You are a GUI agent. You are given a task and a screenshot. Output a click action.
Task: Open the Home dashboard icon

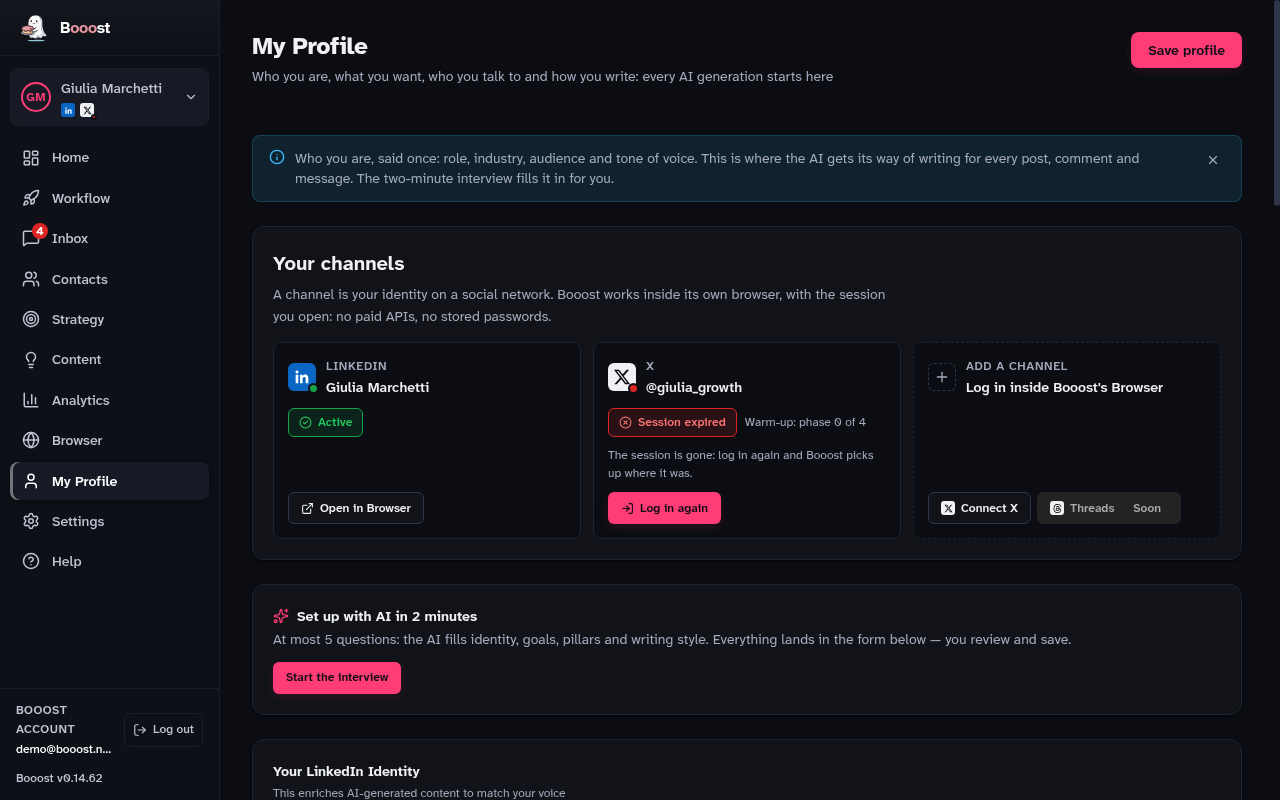click(x=31, y=158)
